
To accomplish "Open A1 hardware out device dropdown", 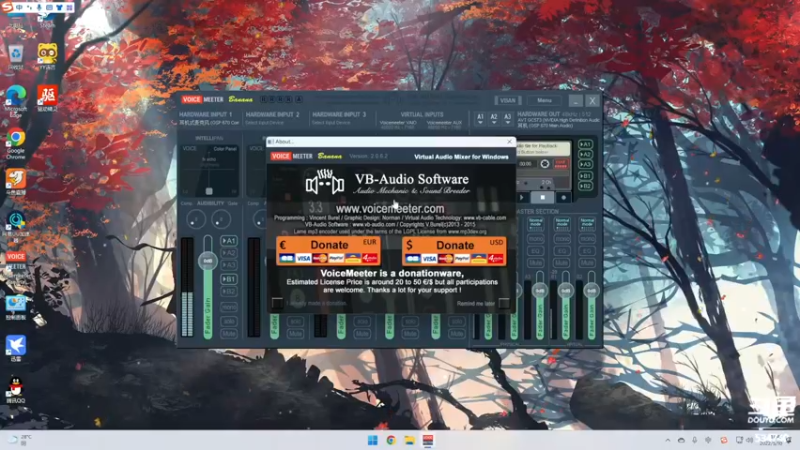I will tap(480, 119).
